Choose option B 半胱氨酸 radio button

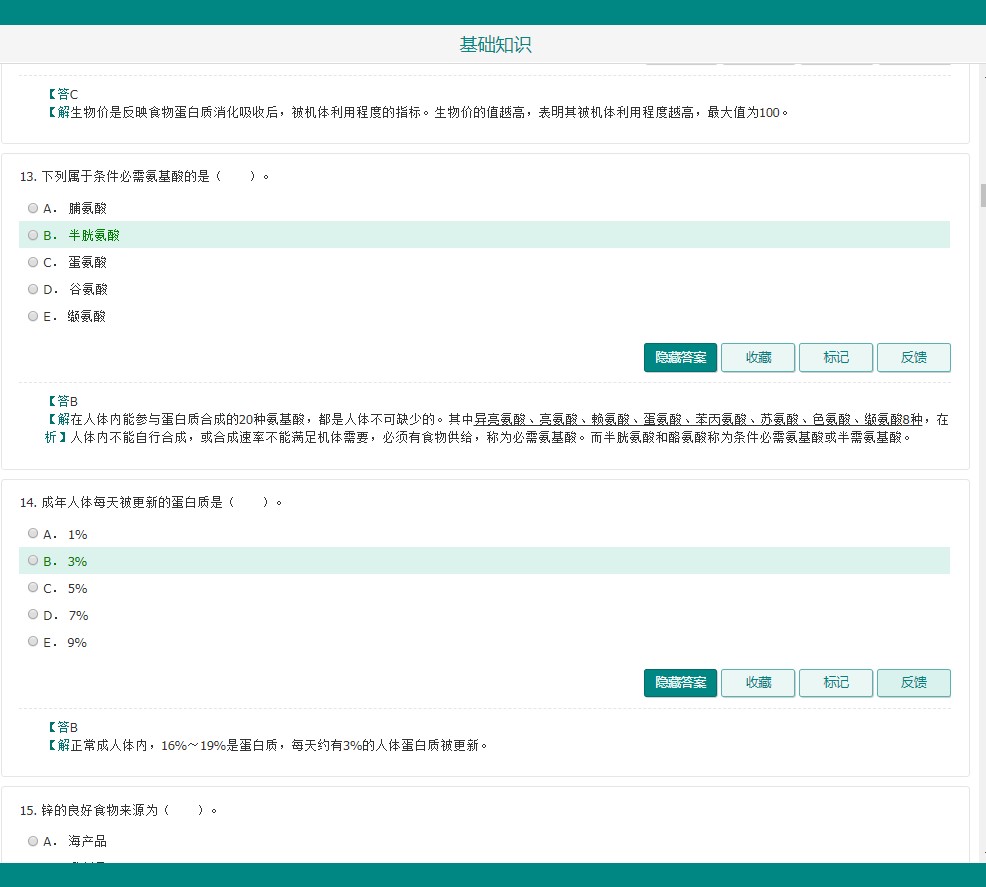[x=33, y=235]
